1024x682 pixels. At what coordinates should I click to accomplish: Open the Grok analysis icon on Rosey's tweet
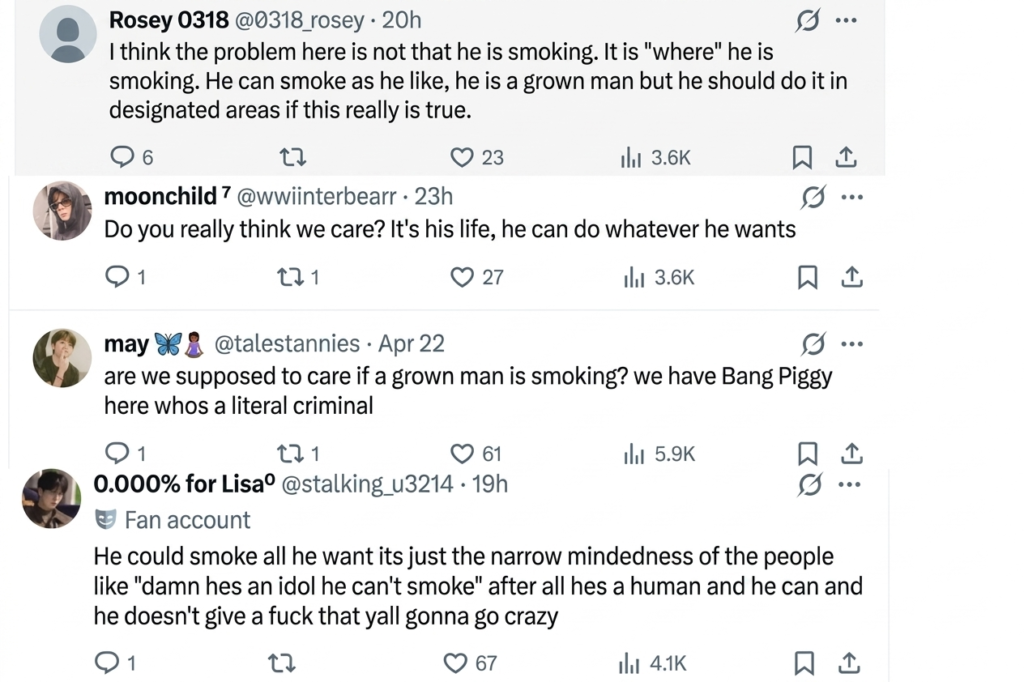coord(808,19)
